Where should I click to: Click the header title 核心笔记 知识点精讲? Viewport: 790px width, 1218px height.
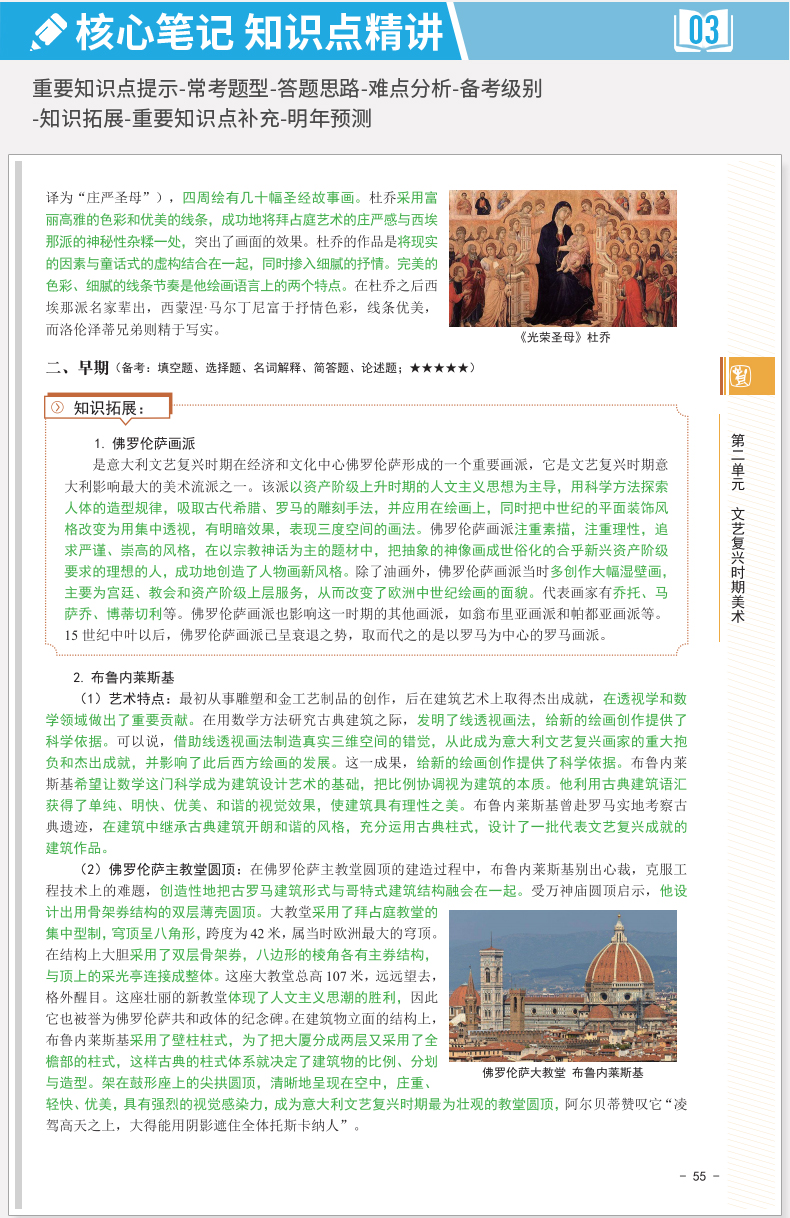click(259, 32)
